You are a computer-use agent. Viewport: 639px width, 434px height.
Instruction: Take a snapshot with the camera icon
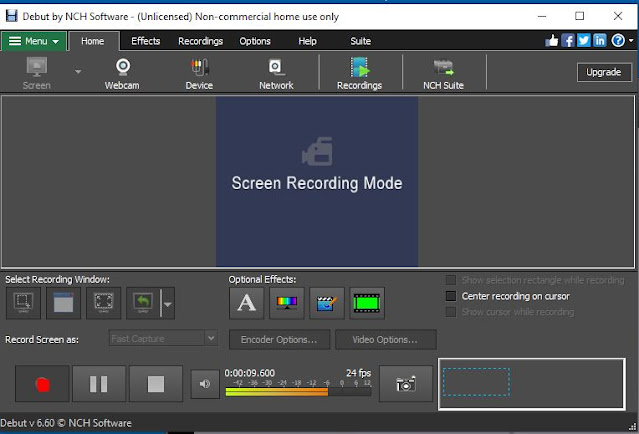(x=405, y=384)
